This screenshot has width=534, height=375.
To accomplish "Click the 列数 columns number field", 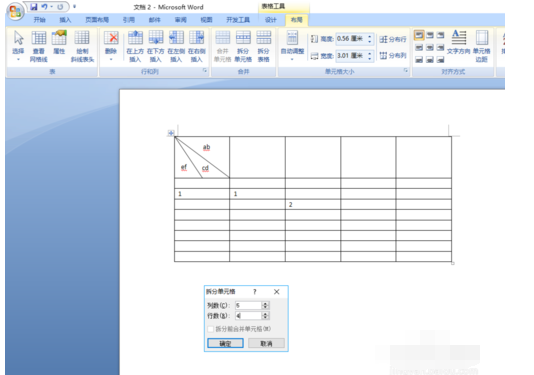I will (x=249, y=305).
